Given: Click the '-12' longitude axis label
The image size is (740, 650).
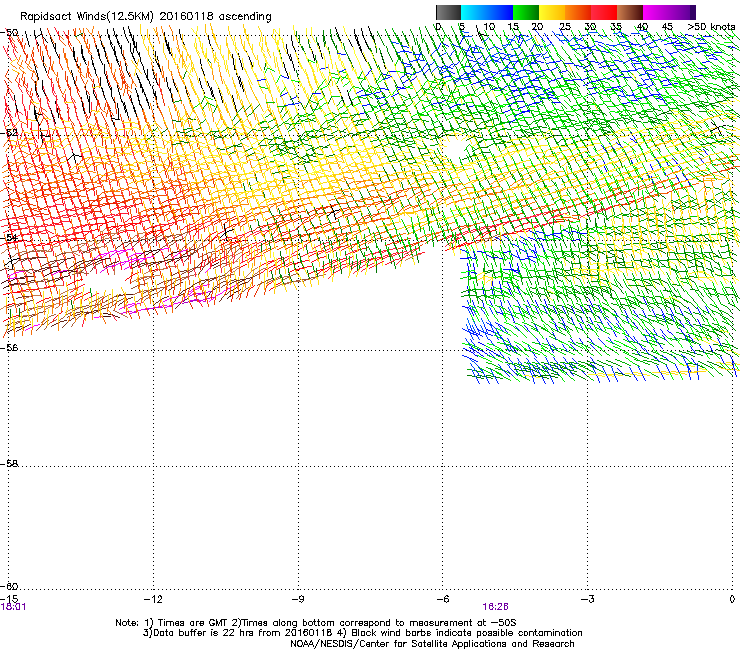Looking at the screenshot, I should [153, 599].
